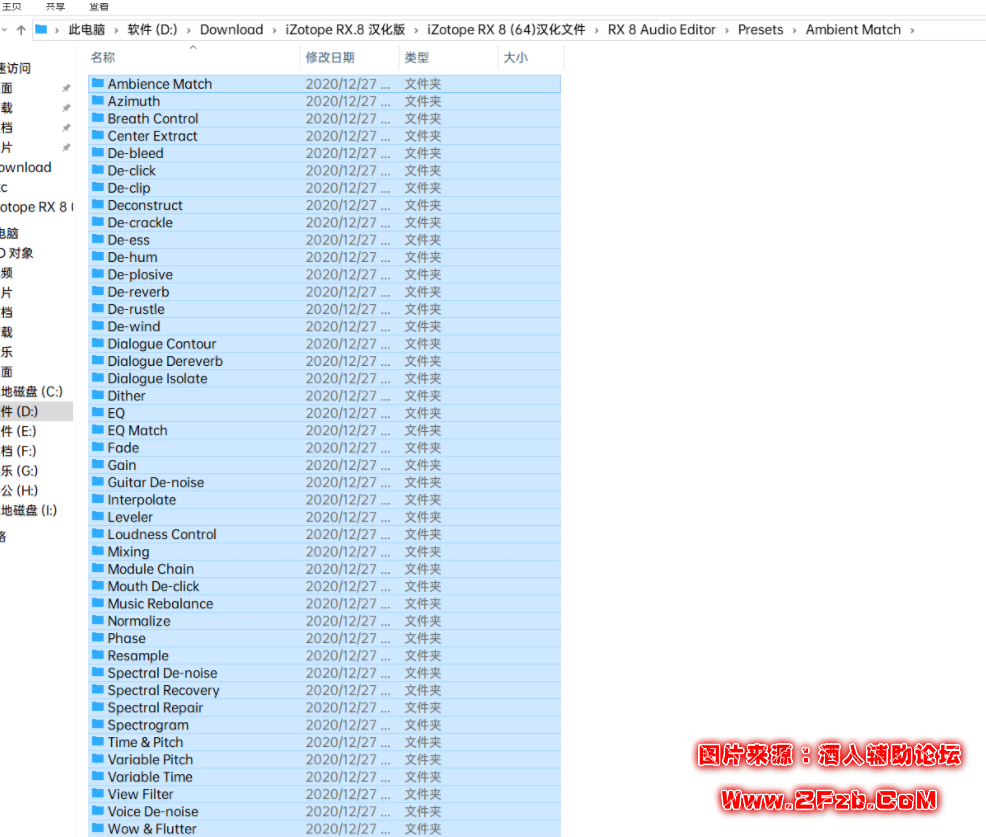Go to Download in address bar
The width and height of the screenshot is (986, 837).
click(231, 30)
